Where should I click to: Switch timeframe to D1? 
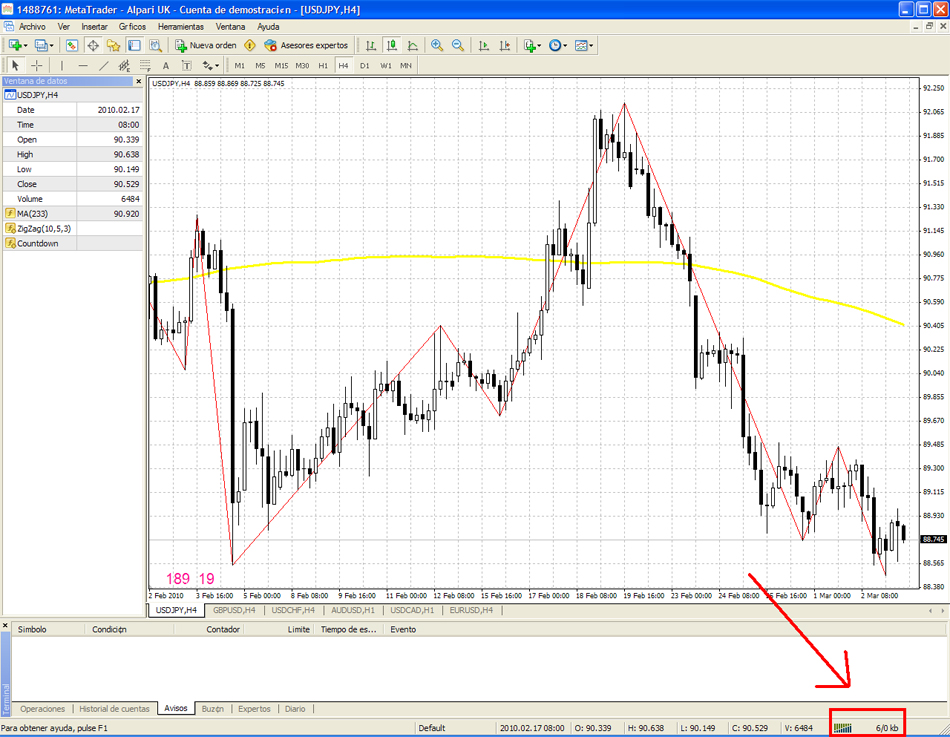coord(364,65)
